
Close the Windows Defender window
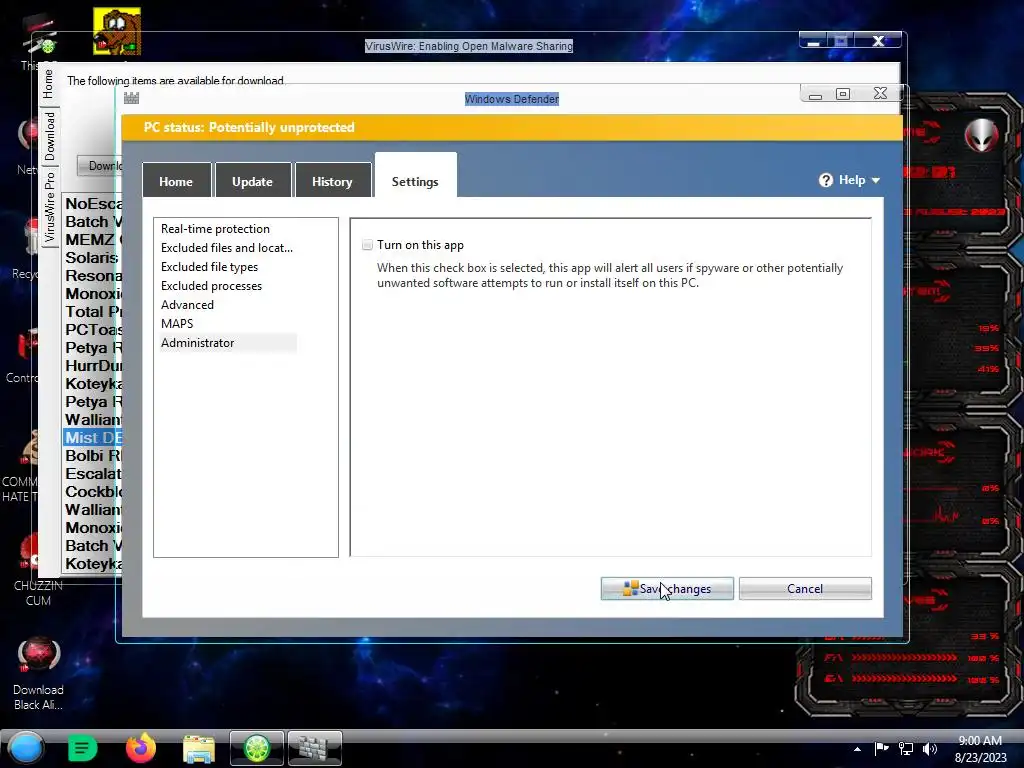880,94
